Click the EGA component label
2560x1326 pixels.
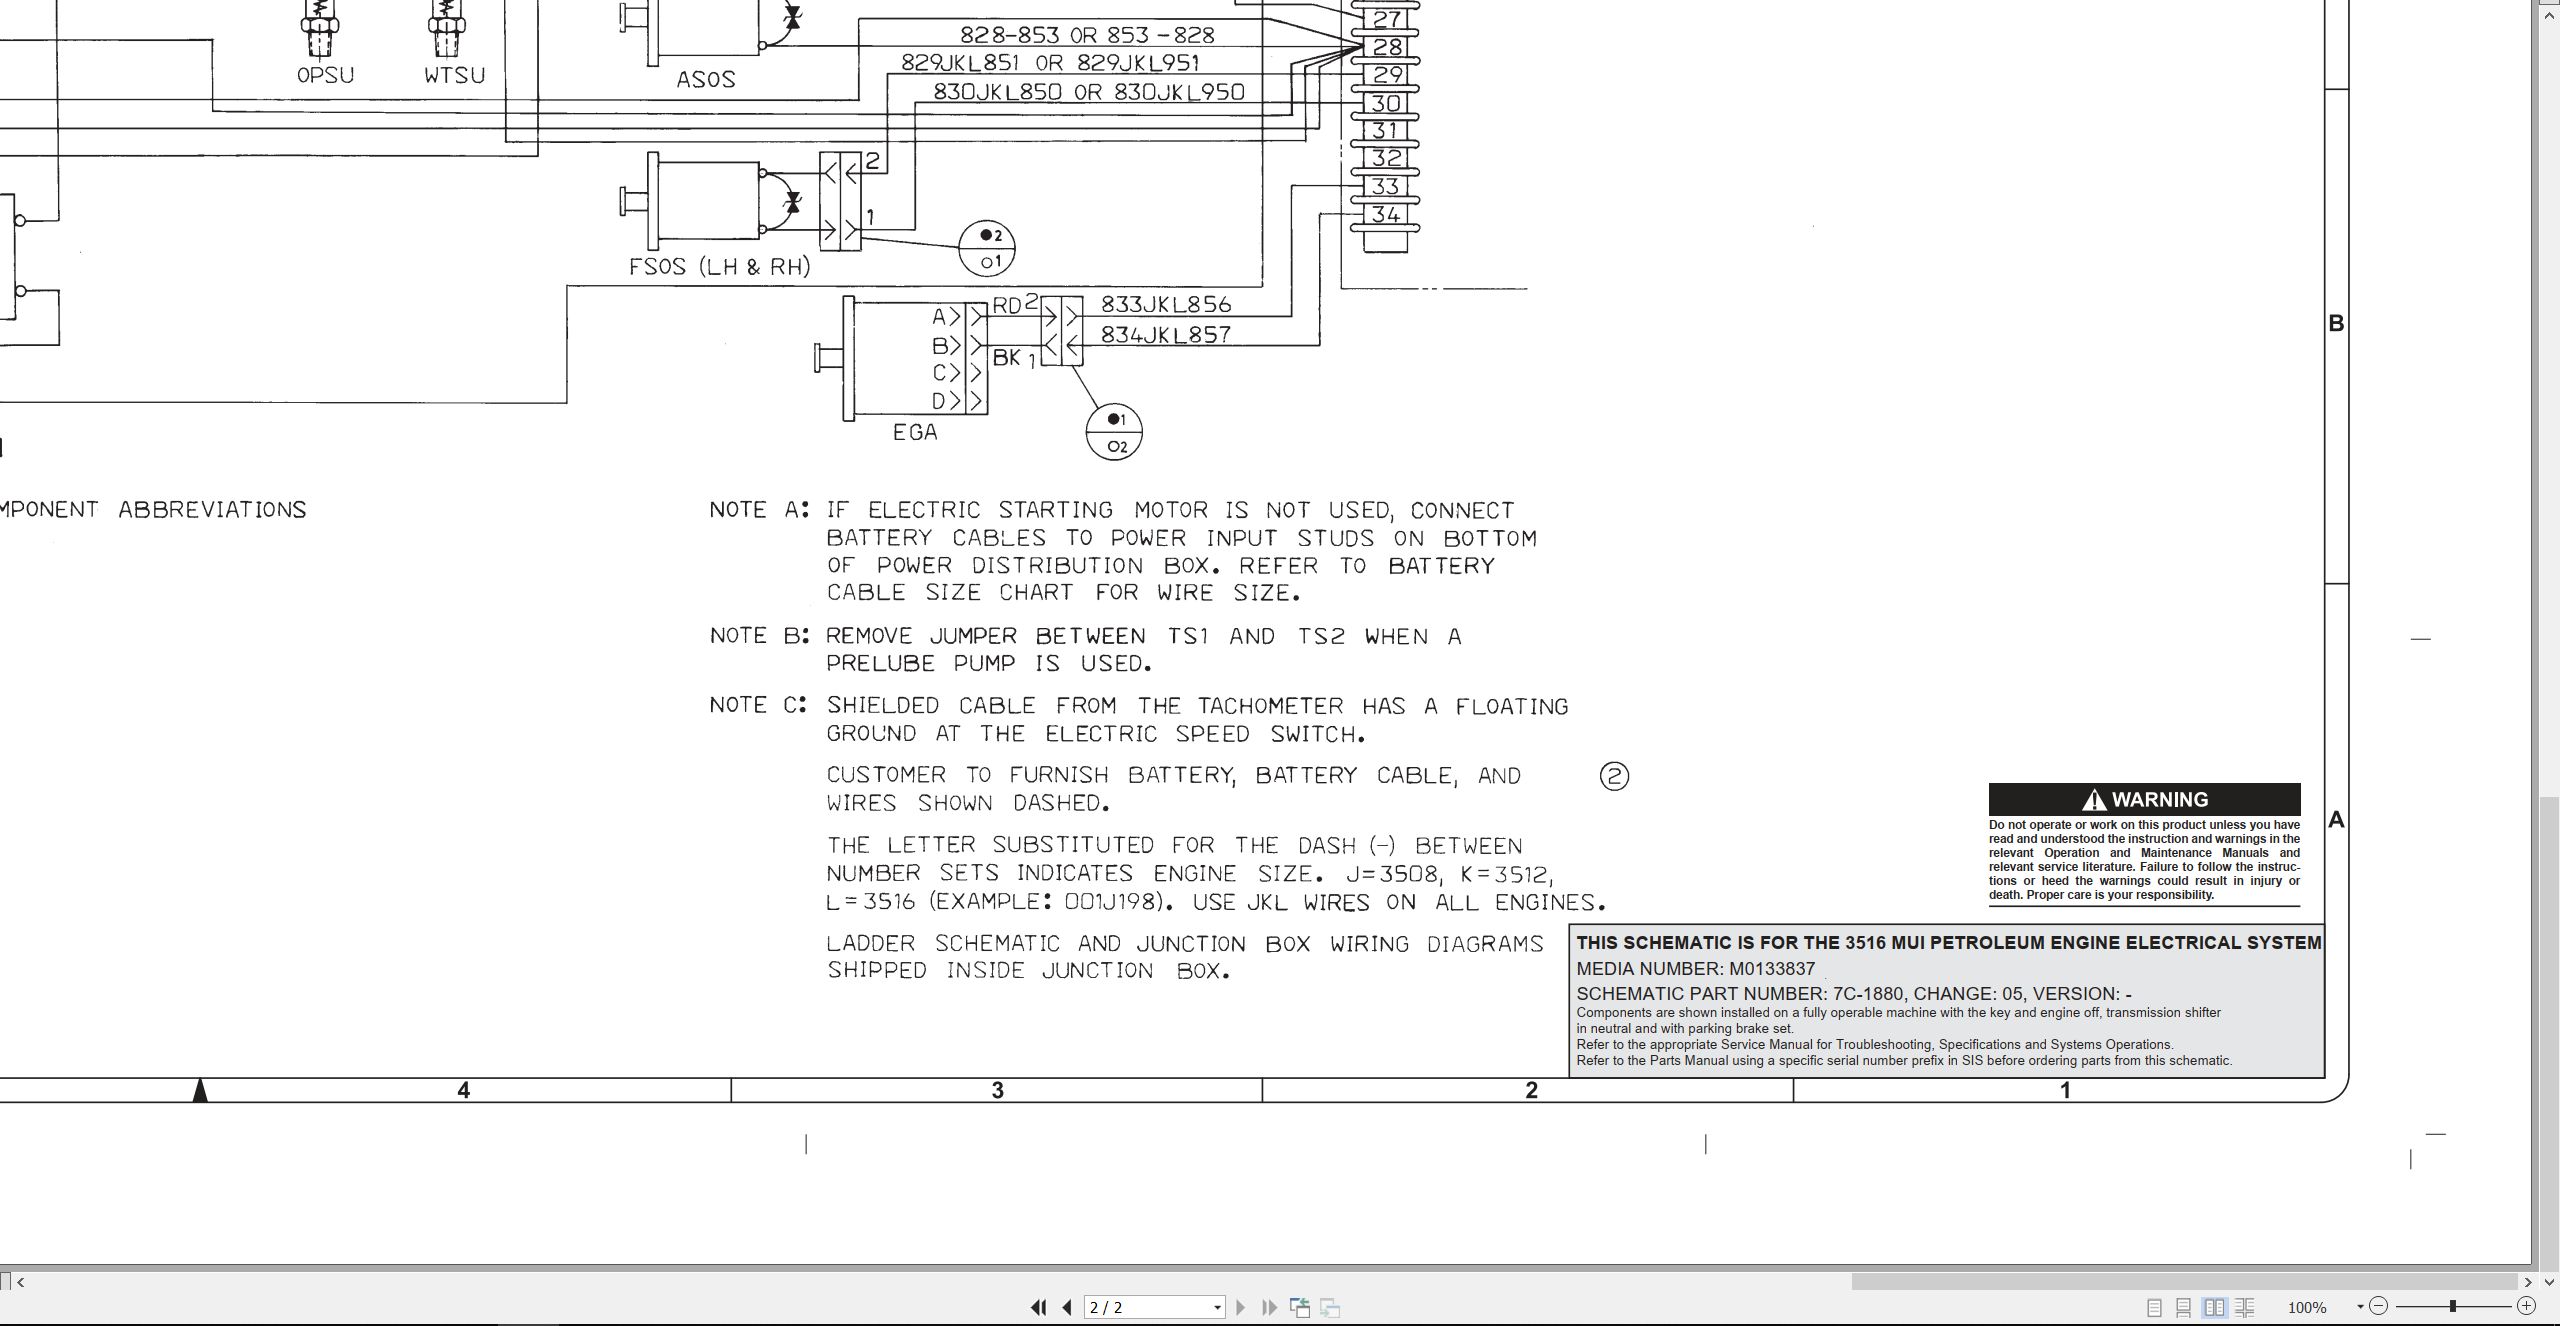pos(915,432)
